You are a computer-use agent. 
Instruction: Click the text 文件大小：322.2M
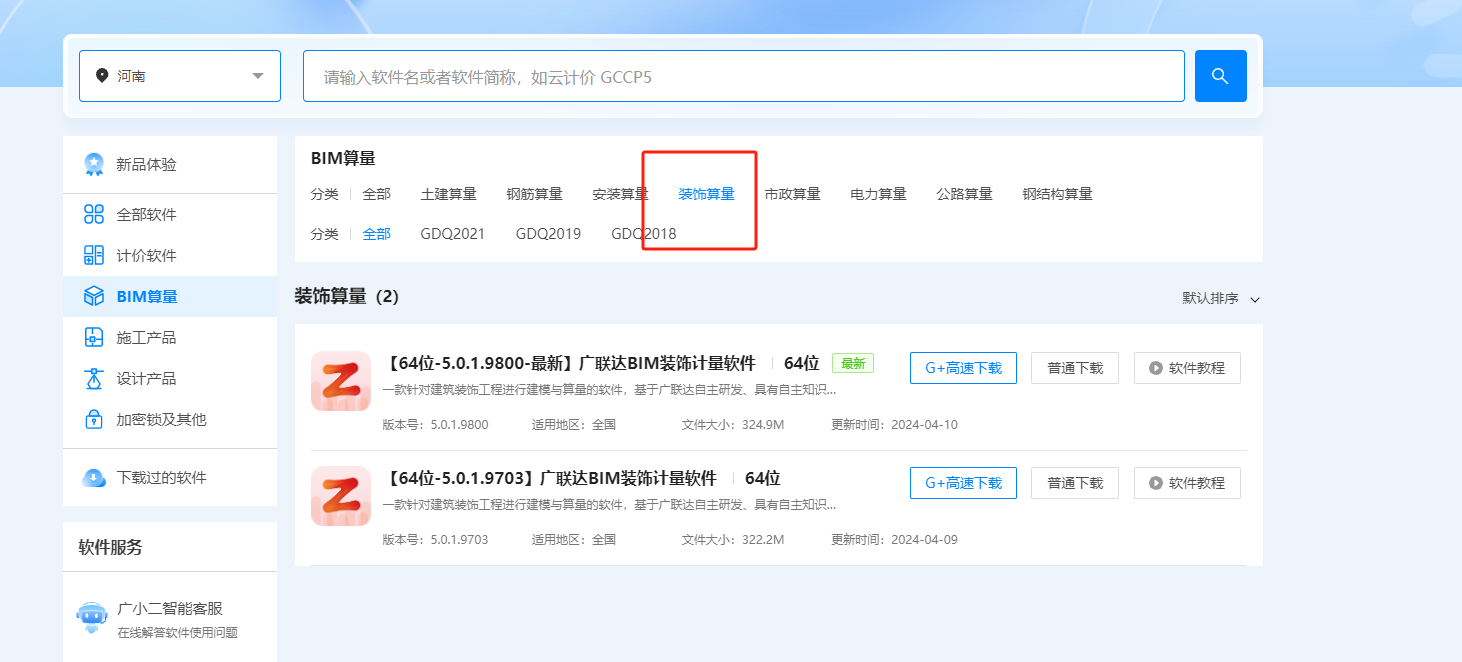733,539
